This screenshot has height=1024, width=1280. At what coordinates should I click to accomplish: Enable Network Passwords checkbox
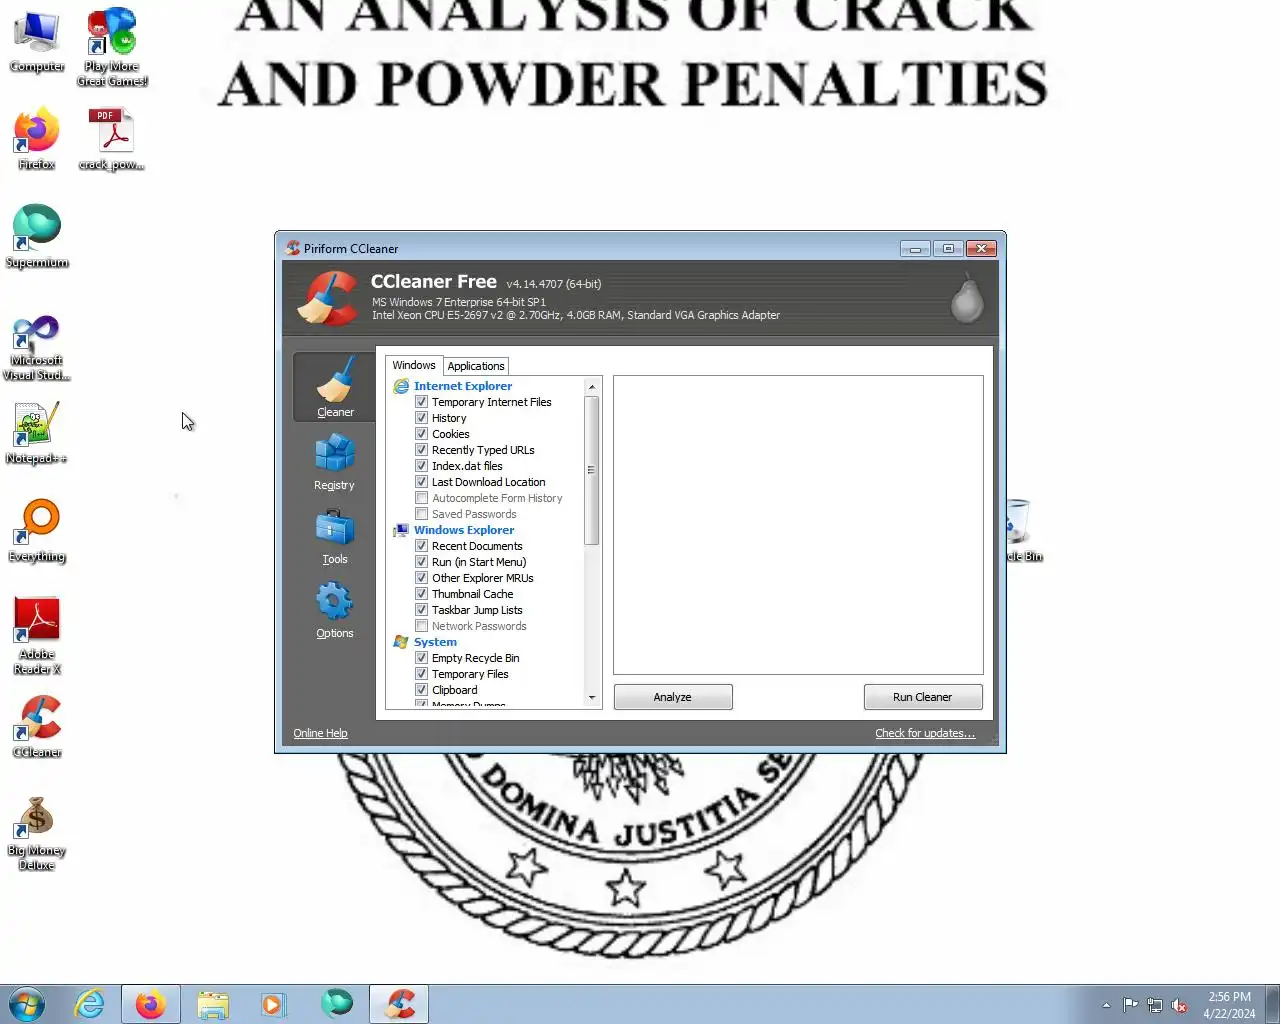click(422, 626)
